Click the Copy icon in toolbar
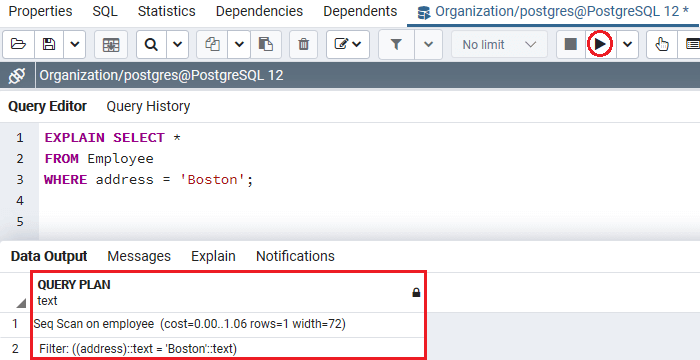Screen dimensions: 700x360 (x=212, y=44)
